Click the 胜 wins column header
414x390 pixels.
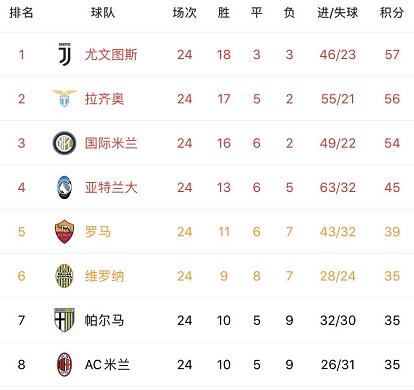click(x=223, y=13)
